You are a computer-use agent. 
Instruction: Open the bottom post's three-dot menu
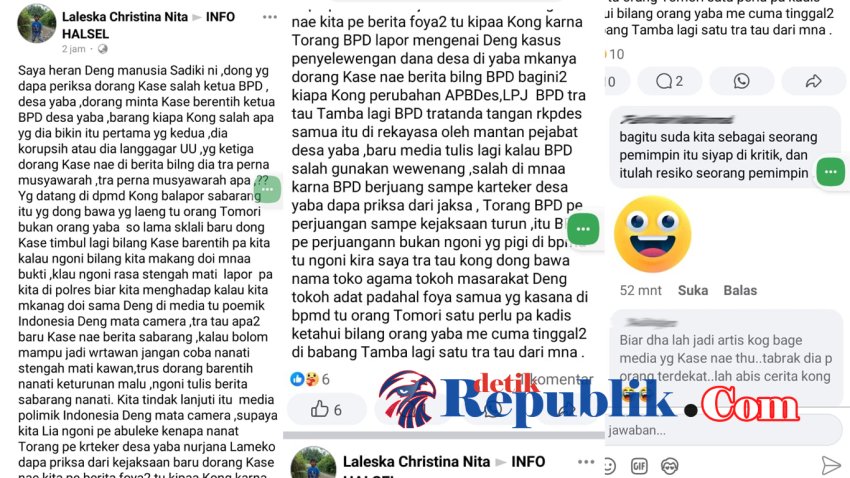pos(586,462)
